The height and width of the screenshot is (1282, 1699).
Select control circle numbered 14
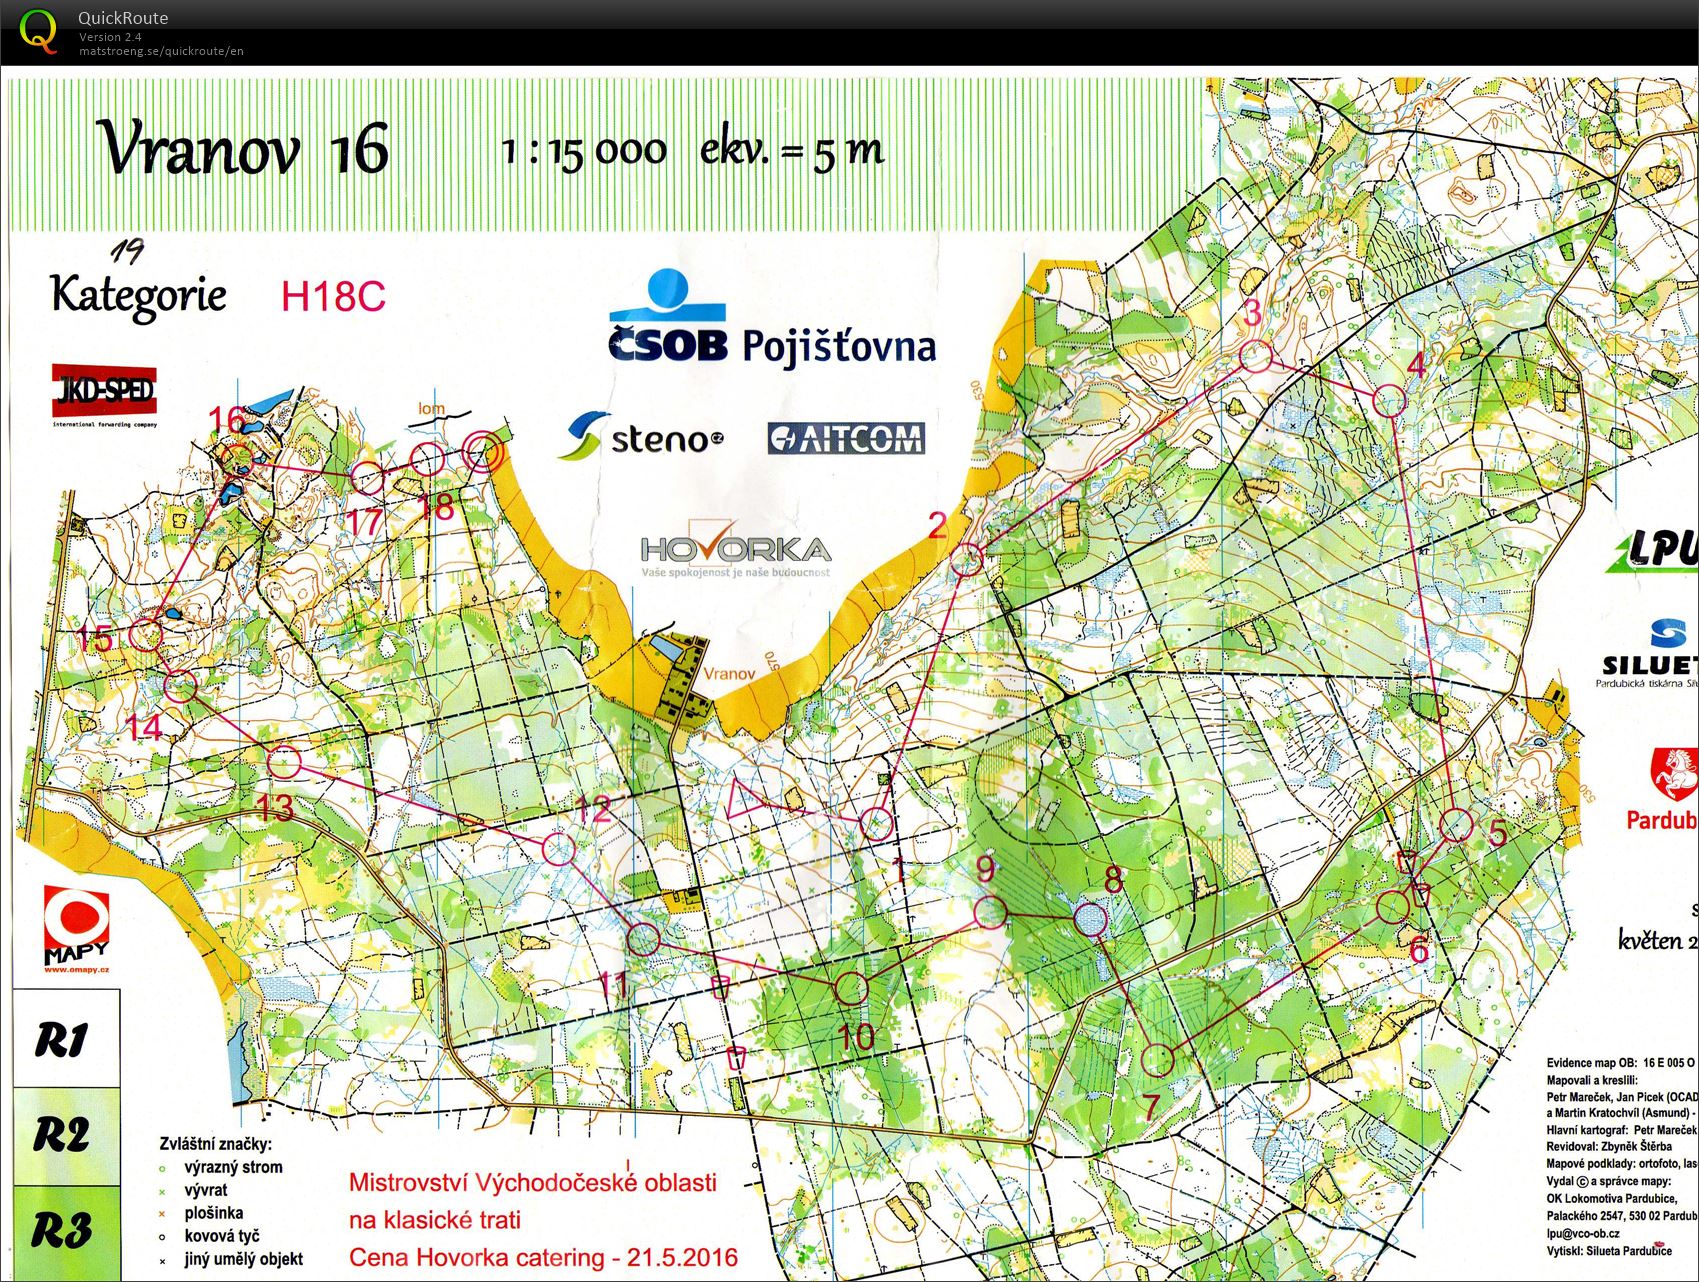click(x=180, y=687)
